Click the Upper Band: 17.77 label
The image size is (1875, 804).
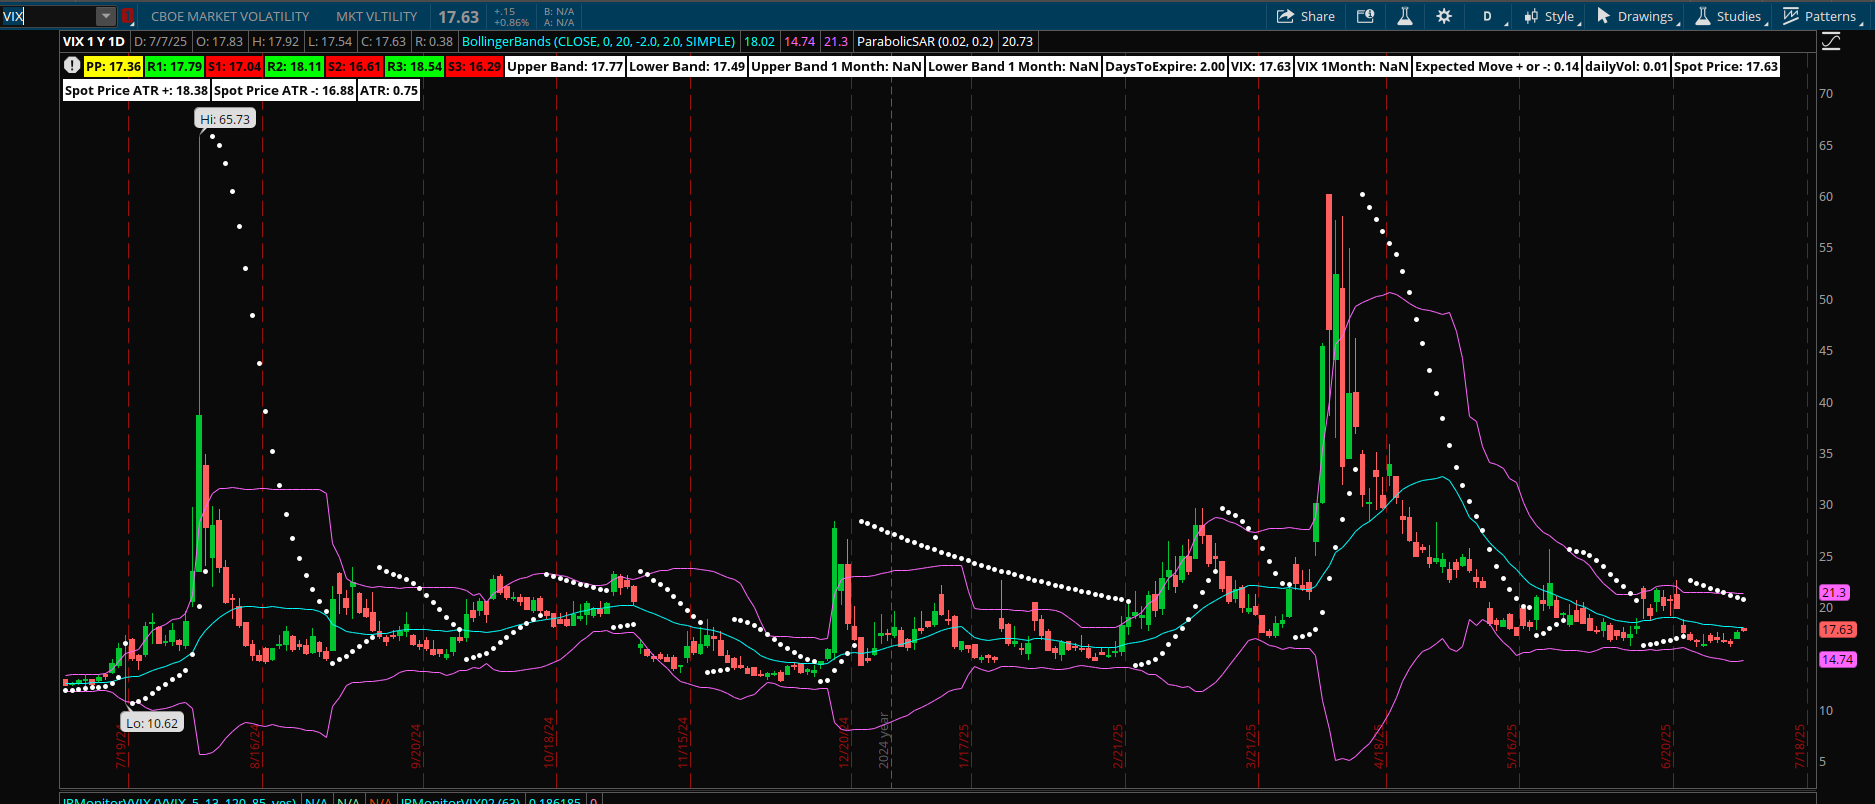tap(565, 66)
